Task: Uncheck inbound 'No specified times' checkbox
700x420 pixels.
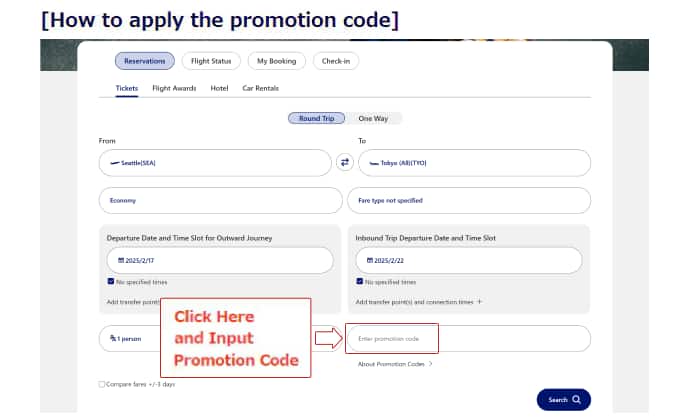Action: pyautogui.click(x=359, y=282)
